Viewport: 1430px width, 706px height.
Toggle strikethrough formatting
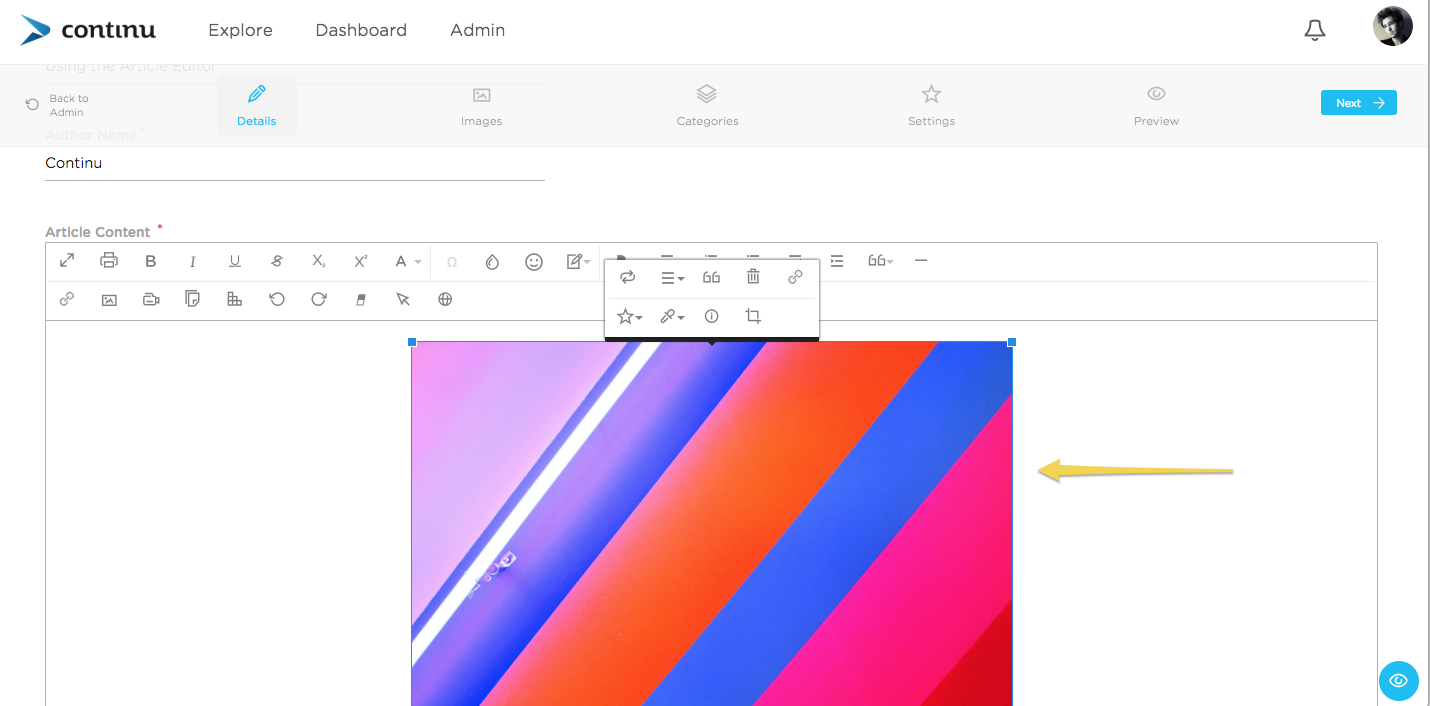tap(277, 261)
